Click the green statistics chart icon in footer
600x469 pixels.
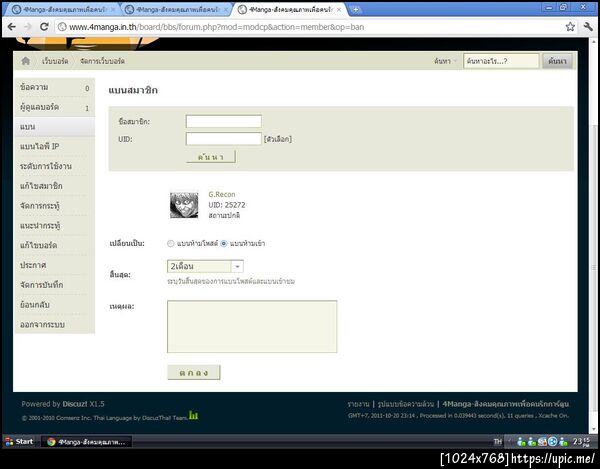tap(194, 415)
